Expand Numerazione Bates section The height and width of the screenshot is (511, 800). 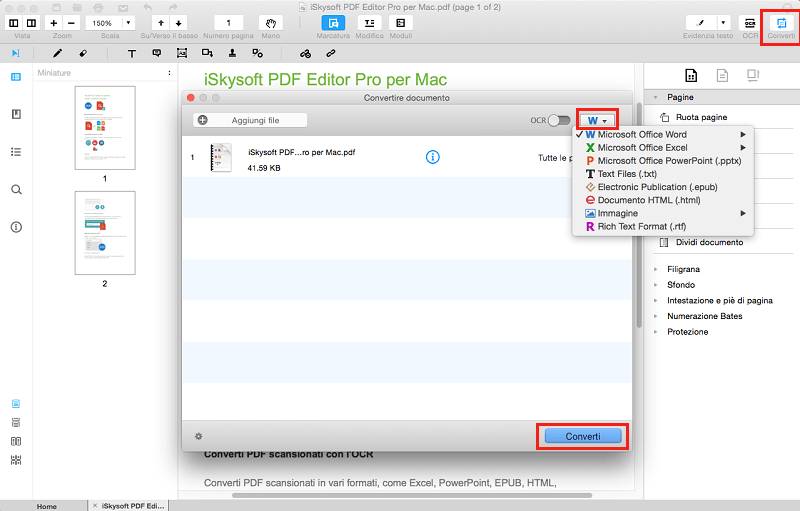[656, 316]
